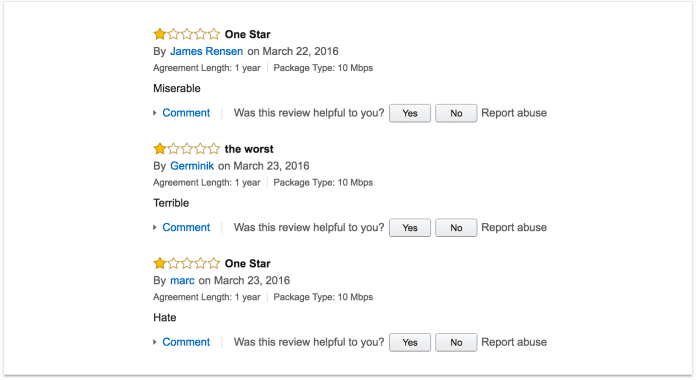Expand Comment arrow under 'Hate' review
This screenshot has width=696, height=380.
coord(155,342)
